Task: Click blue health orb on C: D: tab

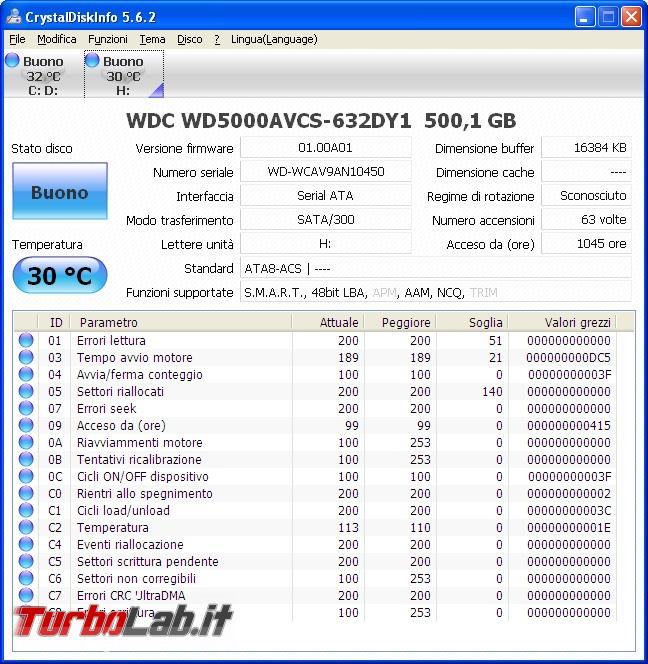Action: [12, 60]
